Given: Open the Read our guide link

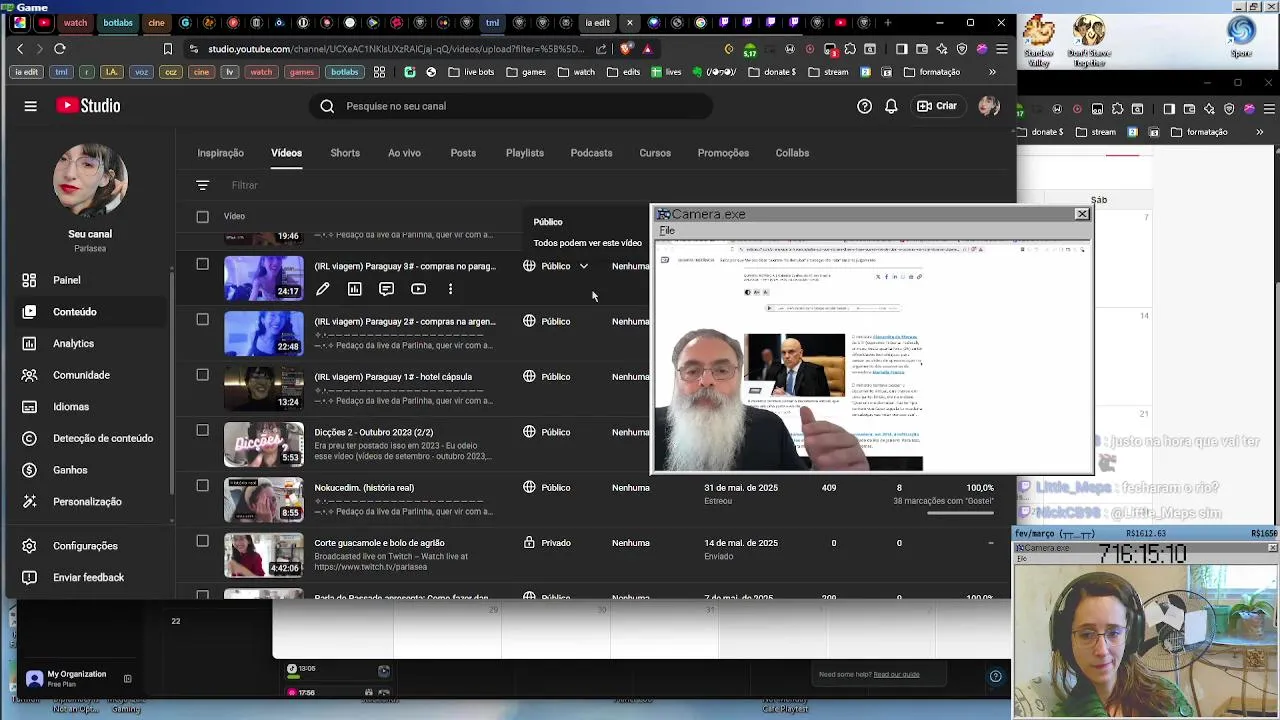Looking at the screenshot, I should (x=896, y=675).
